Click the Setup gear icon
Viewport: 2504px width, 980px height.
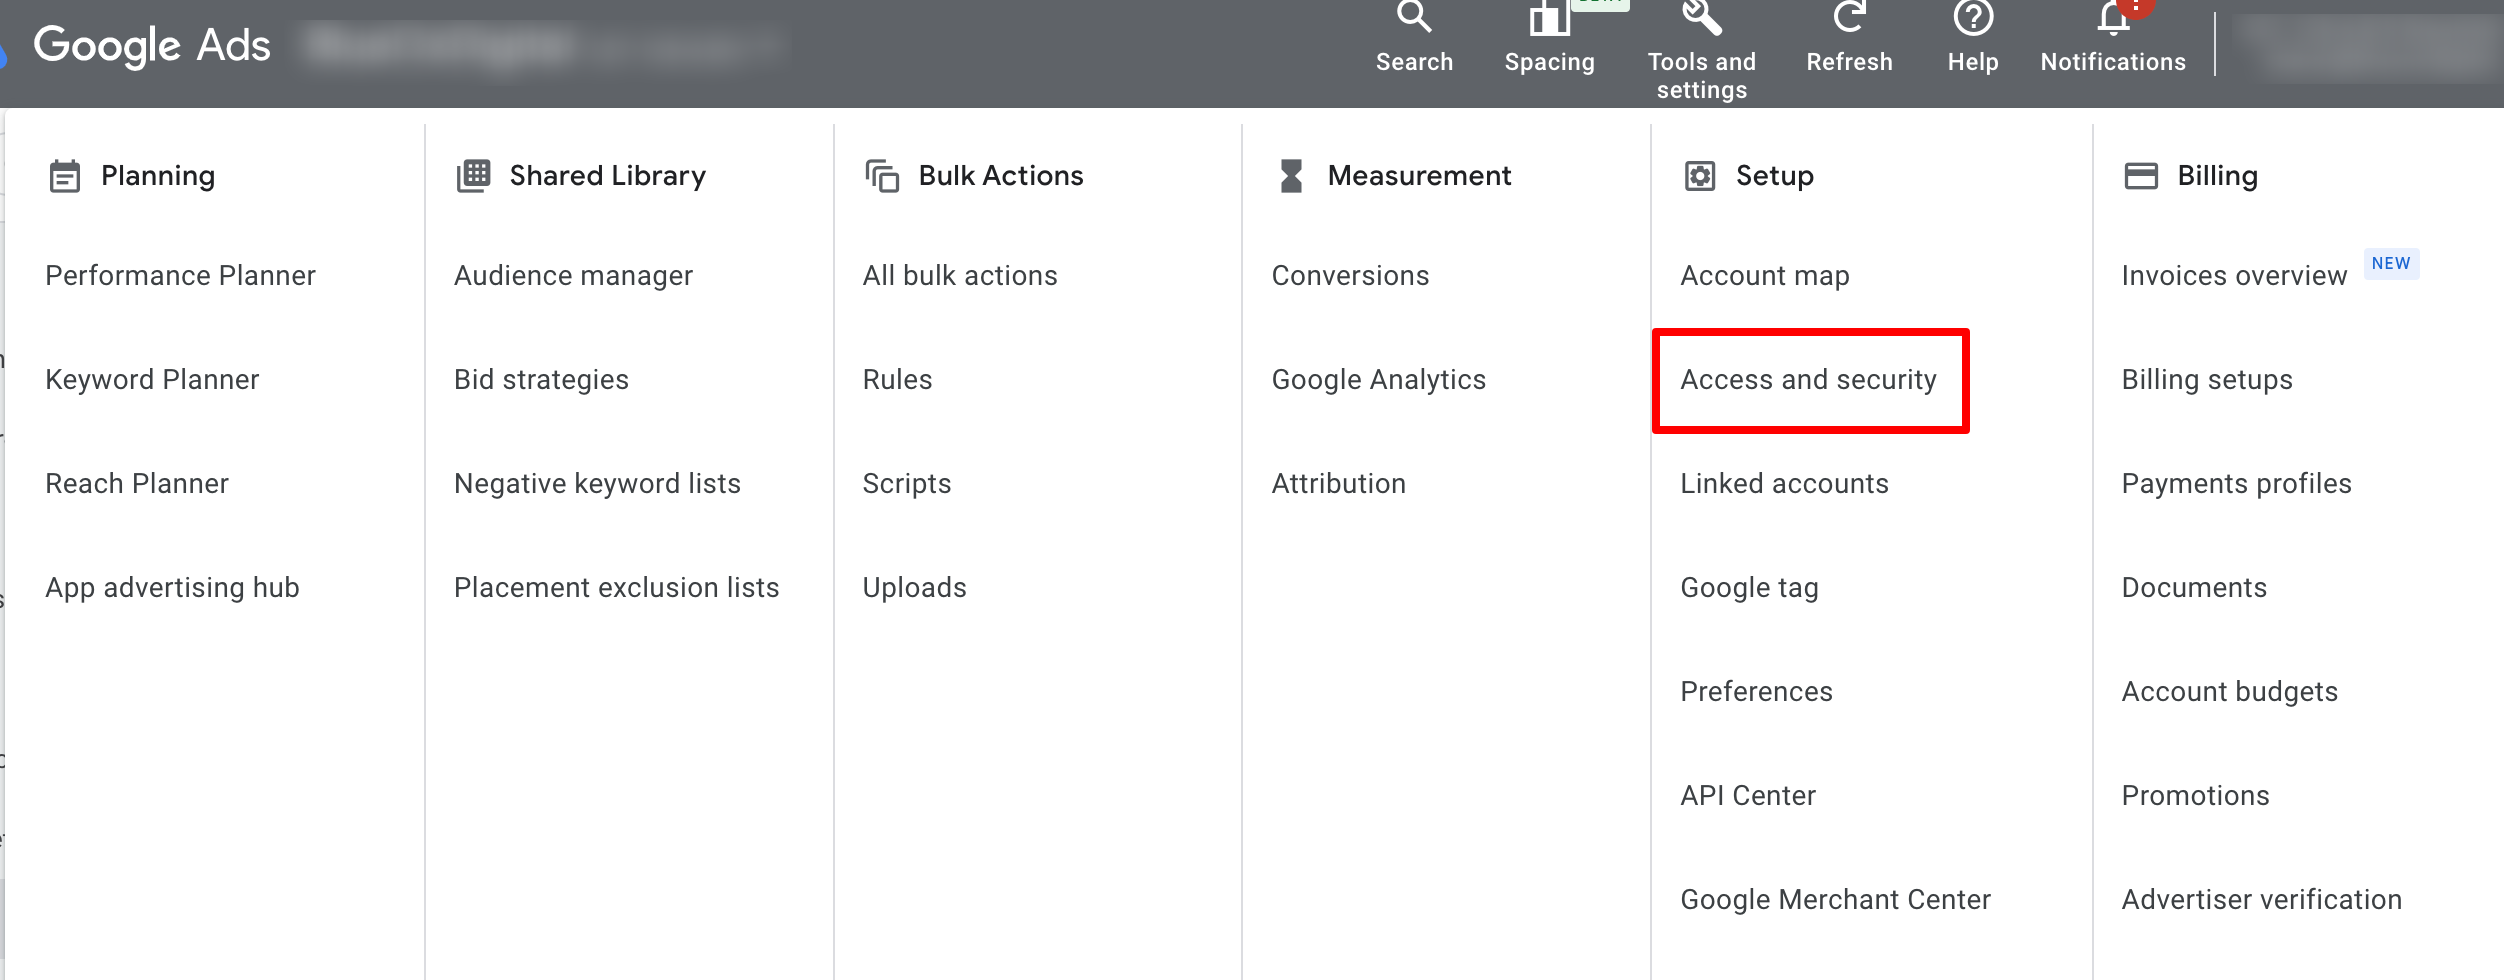(1700, 176)
